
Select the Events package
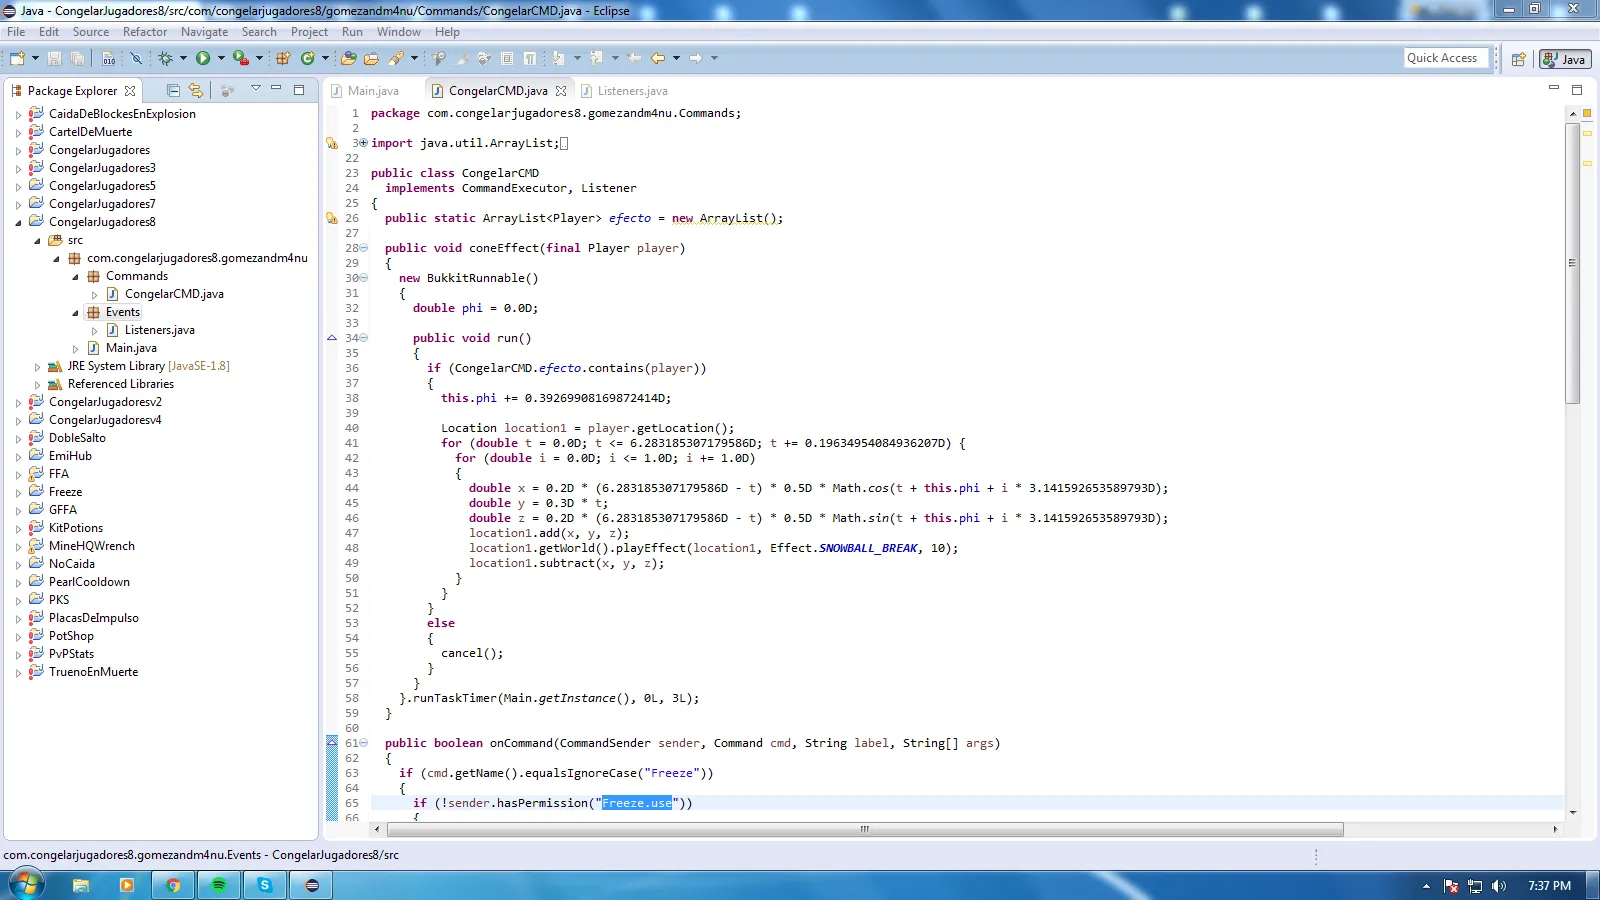(x=123, y=312)
